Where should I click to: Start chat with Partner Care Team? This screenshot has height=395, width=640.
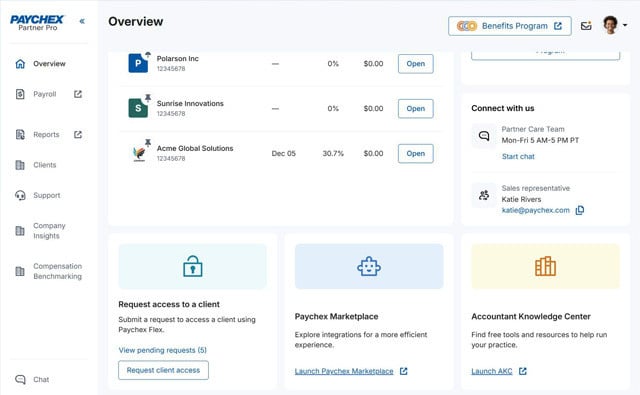pos(518,156)
